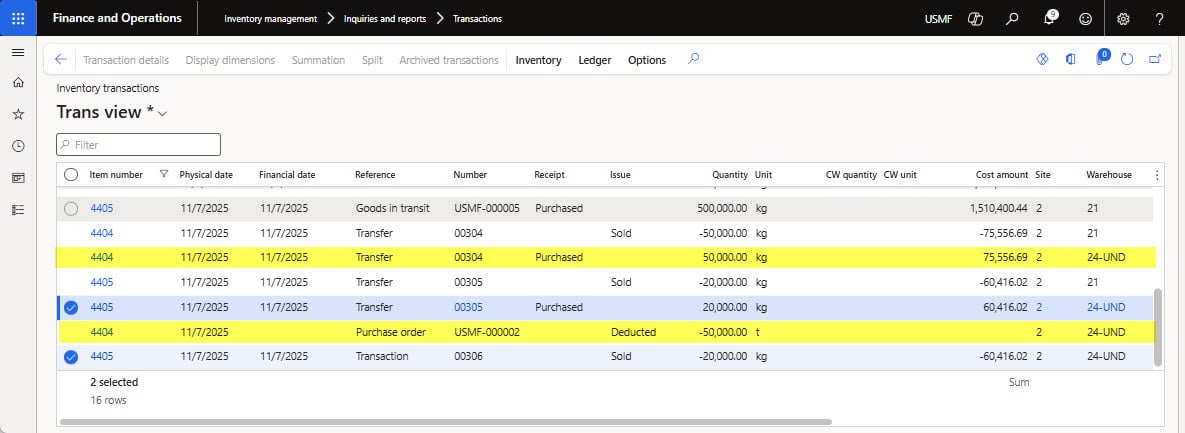Click Purchase order reference cell

coord(391,332)
